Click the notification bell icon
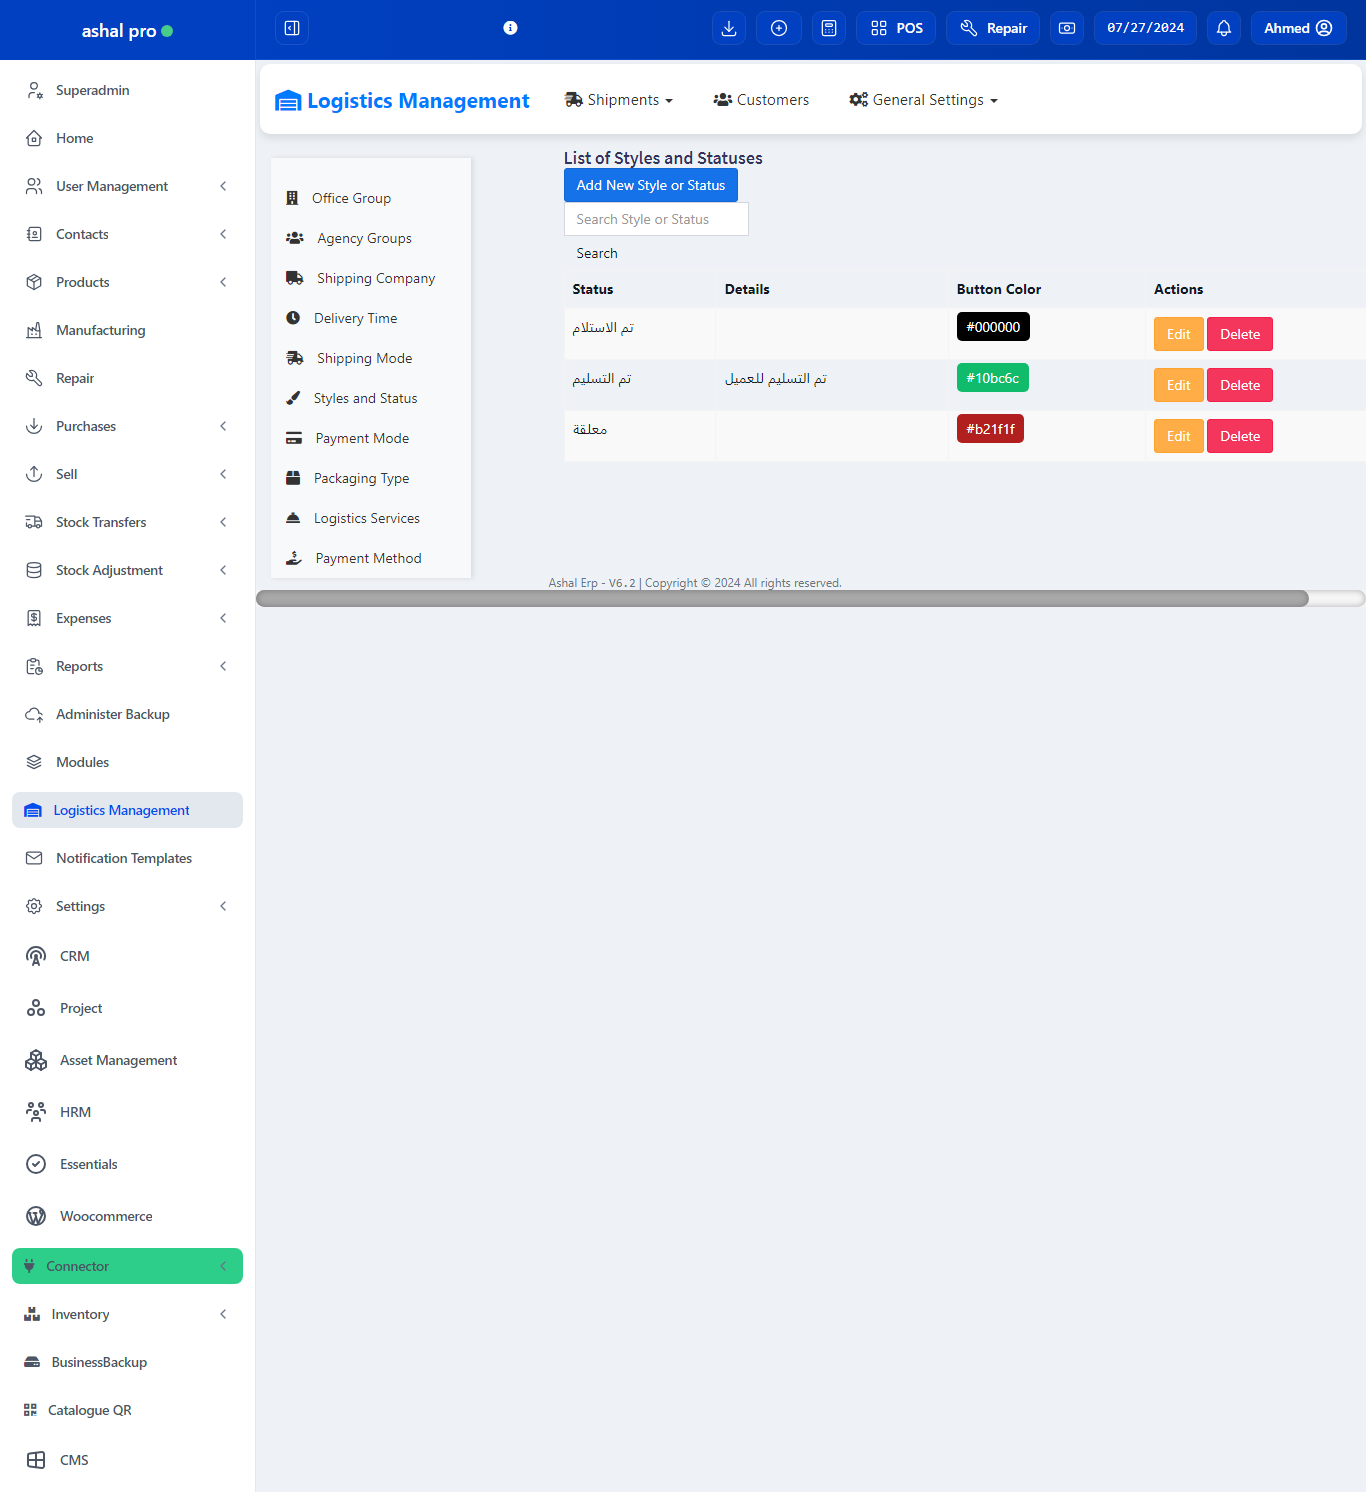This screenshot has width=1366, height=1492. pos(1224,28)
